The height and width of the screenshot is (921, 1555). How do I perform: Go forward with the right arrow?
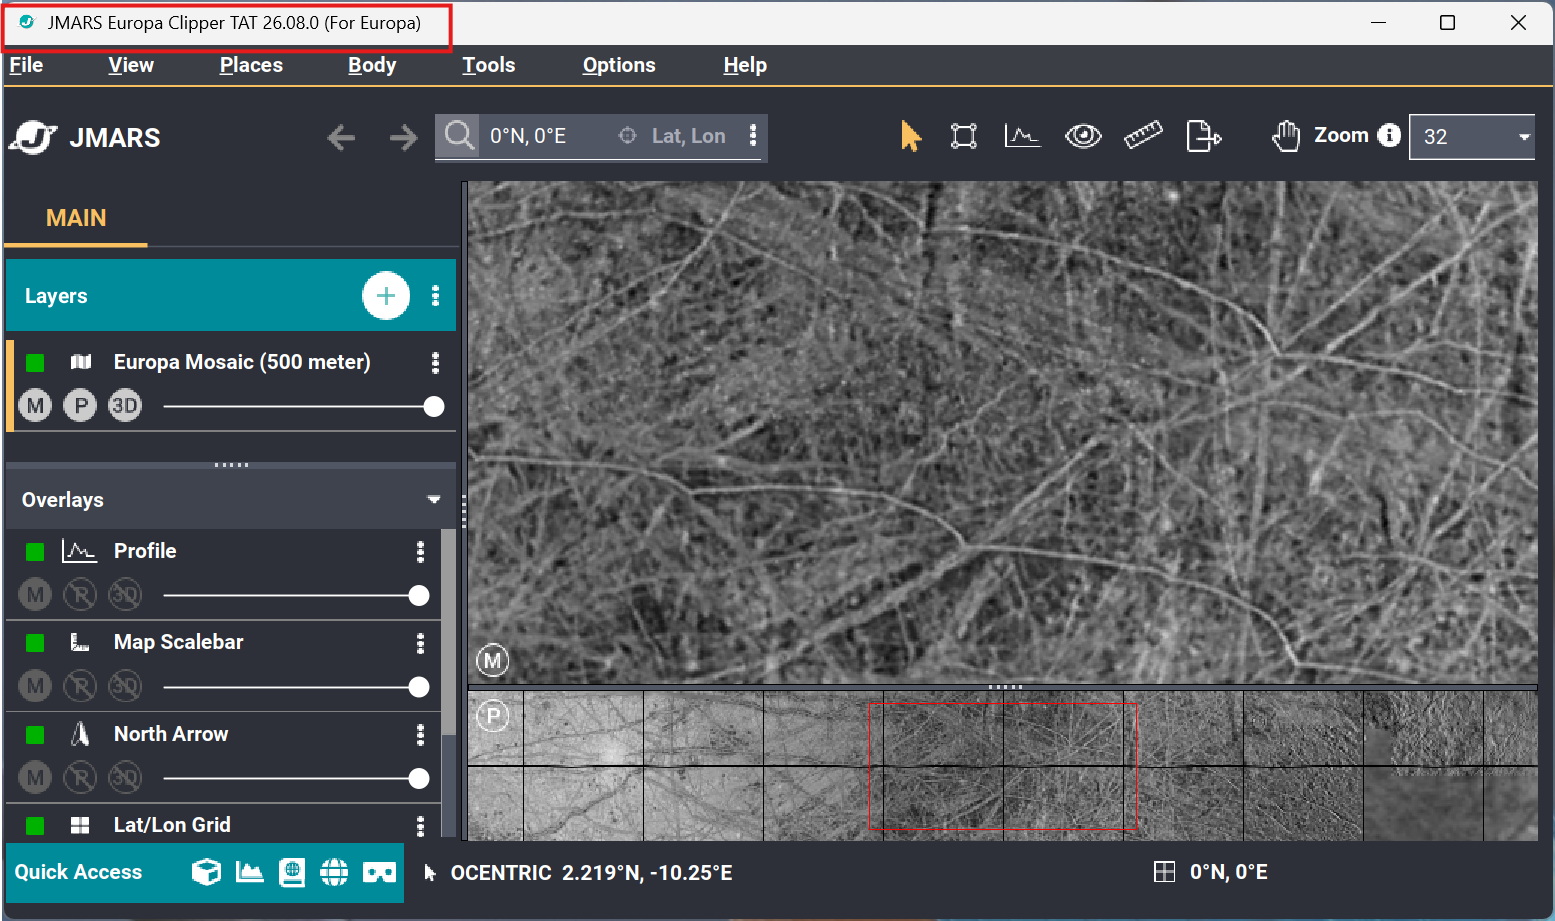[x=403, y=137]
